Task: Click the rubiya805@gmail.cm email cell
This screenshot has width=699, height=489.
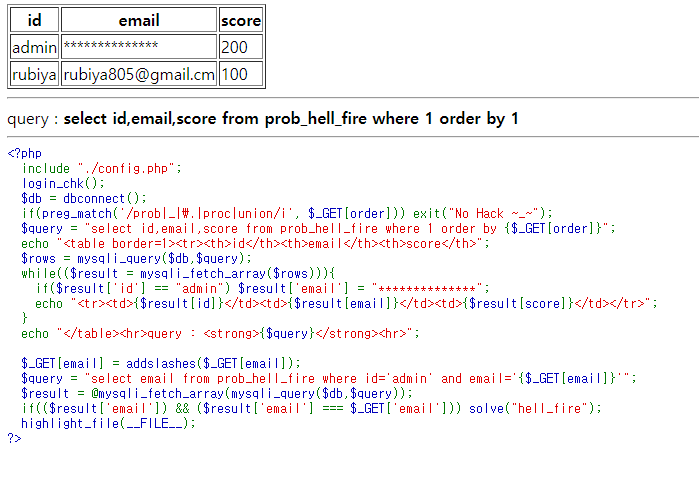Action: coord(139,74)
